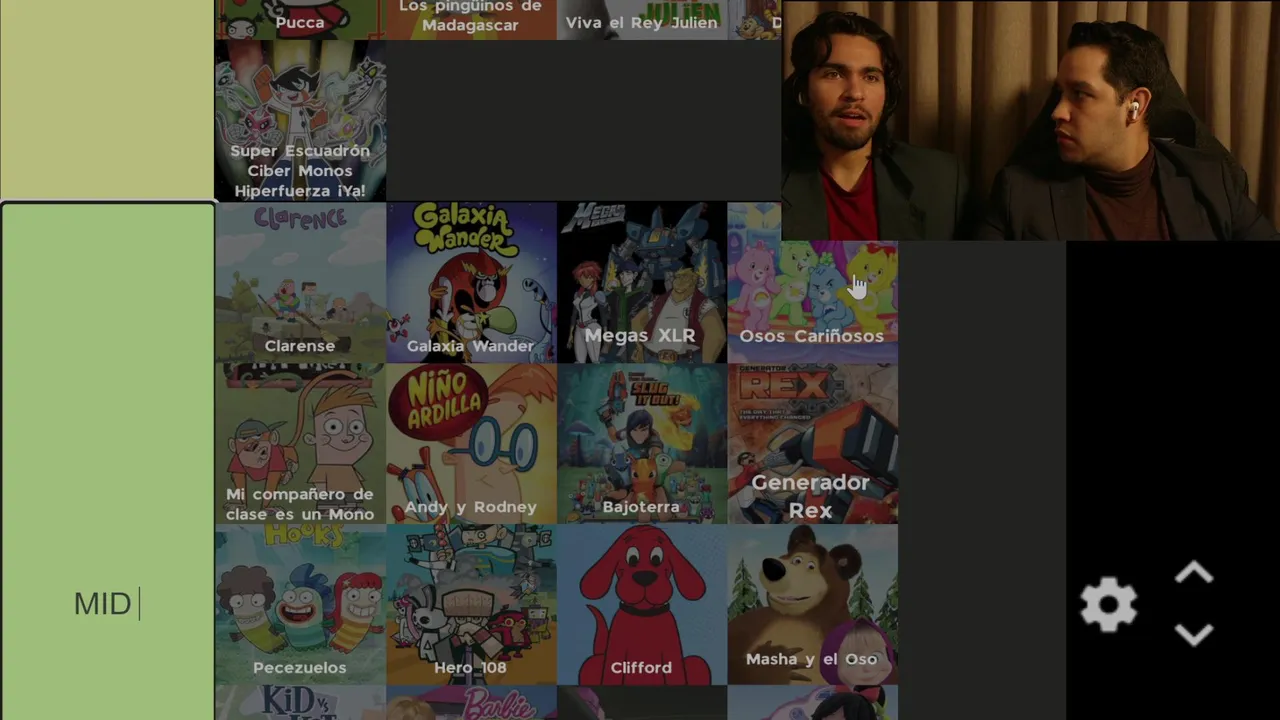Screen dimensions: 1280x720
Task: Select the Pucca thumbnail
Action: point(300,20)
